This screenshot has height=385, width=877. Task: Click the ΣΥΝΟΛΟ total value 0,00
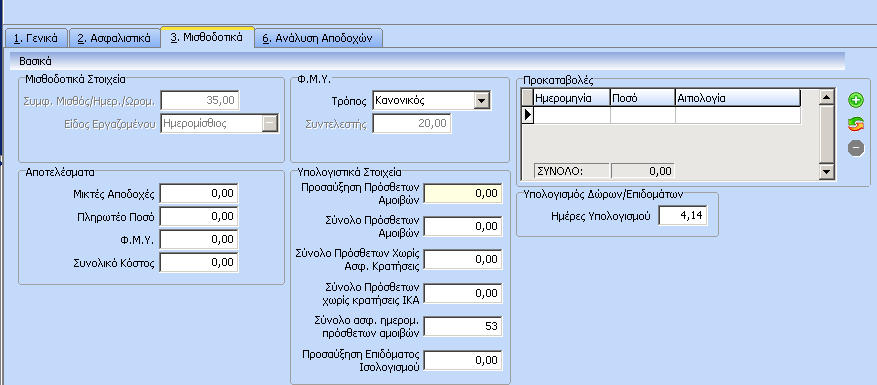(642, 171)
